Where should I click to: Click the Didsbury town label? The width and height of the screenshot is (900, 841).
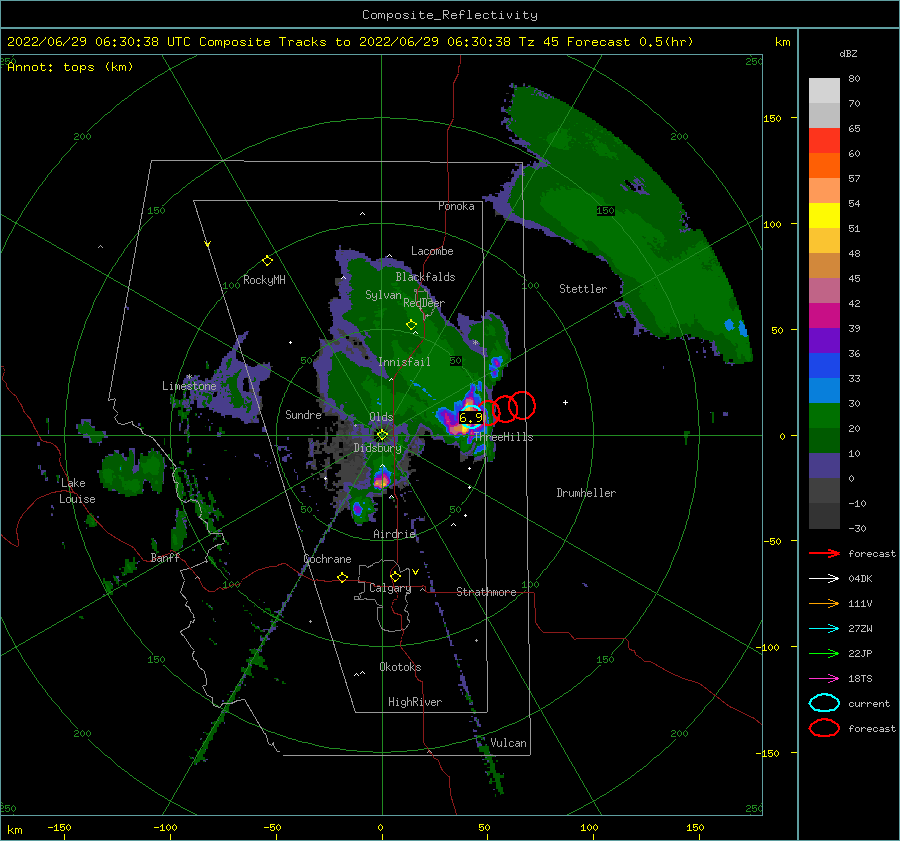pos(377,448)
